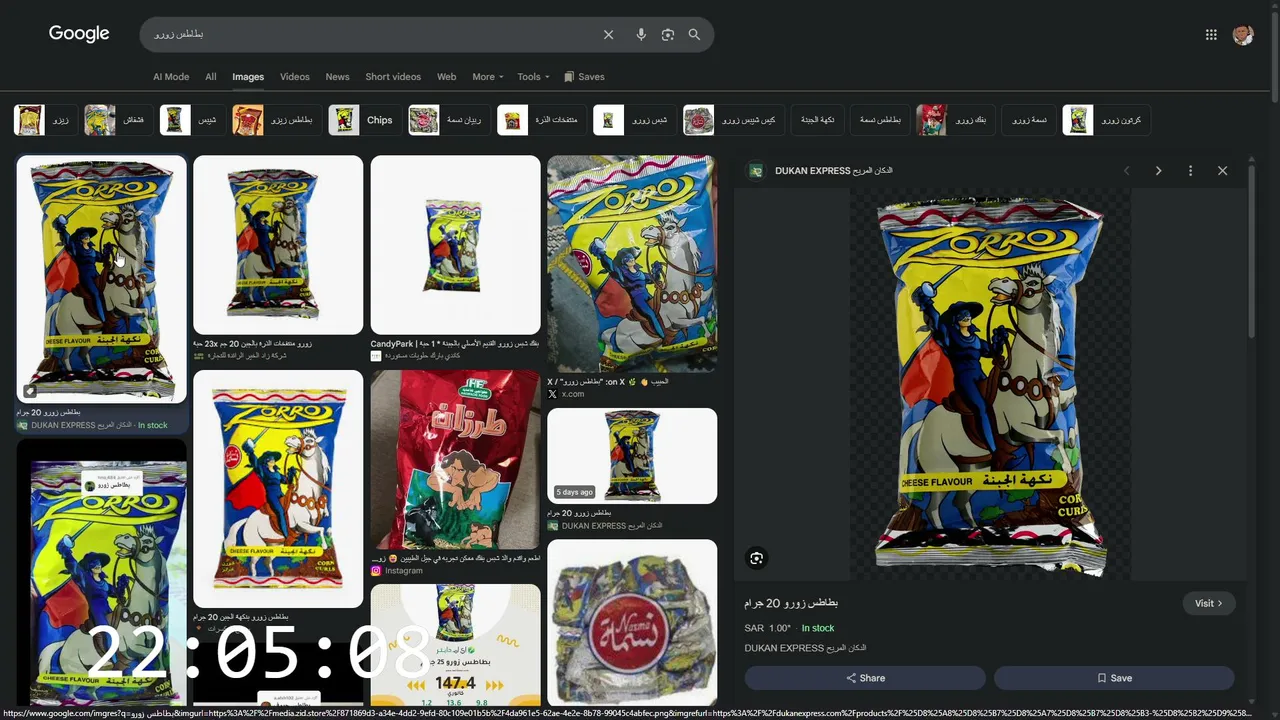Show the next image in the preview panel
This screenshot has width=1280, height=720.
[x=1158, y=171]
